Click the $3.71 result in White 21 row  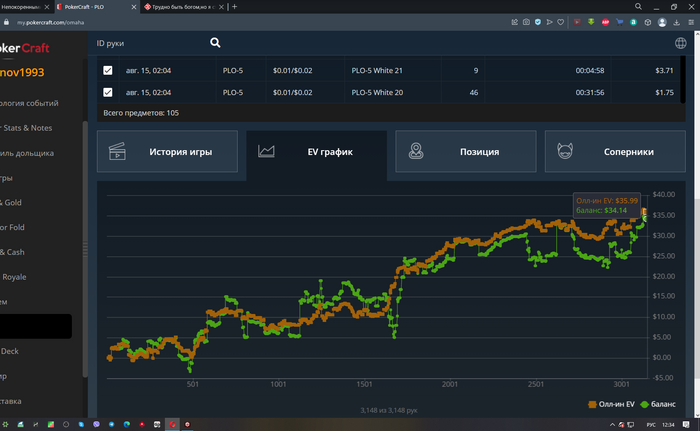tap(664, 70)
